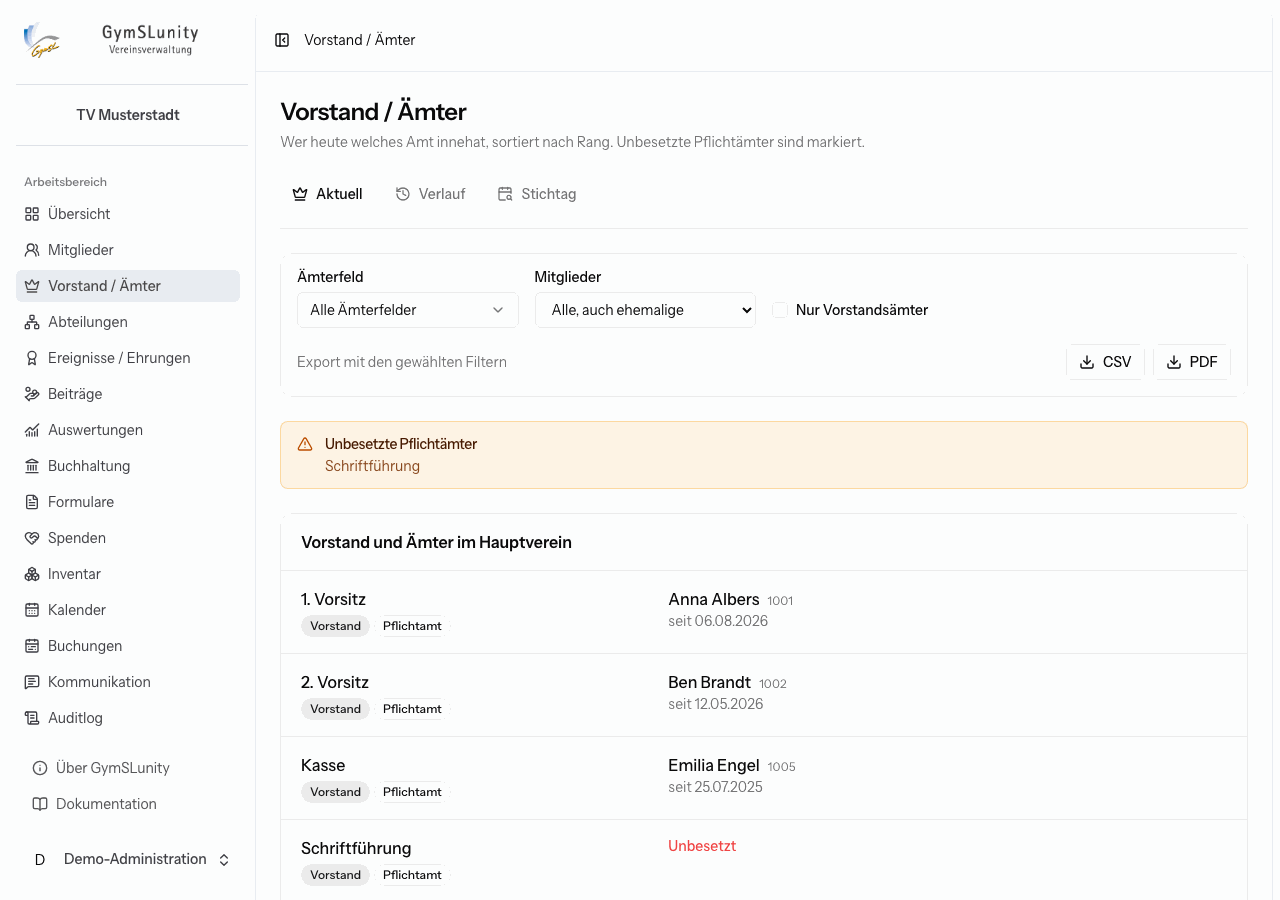
Task: Export the list as PDF
Action: pos(1192,362)
